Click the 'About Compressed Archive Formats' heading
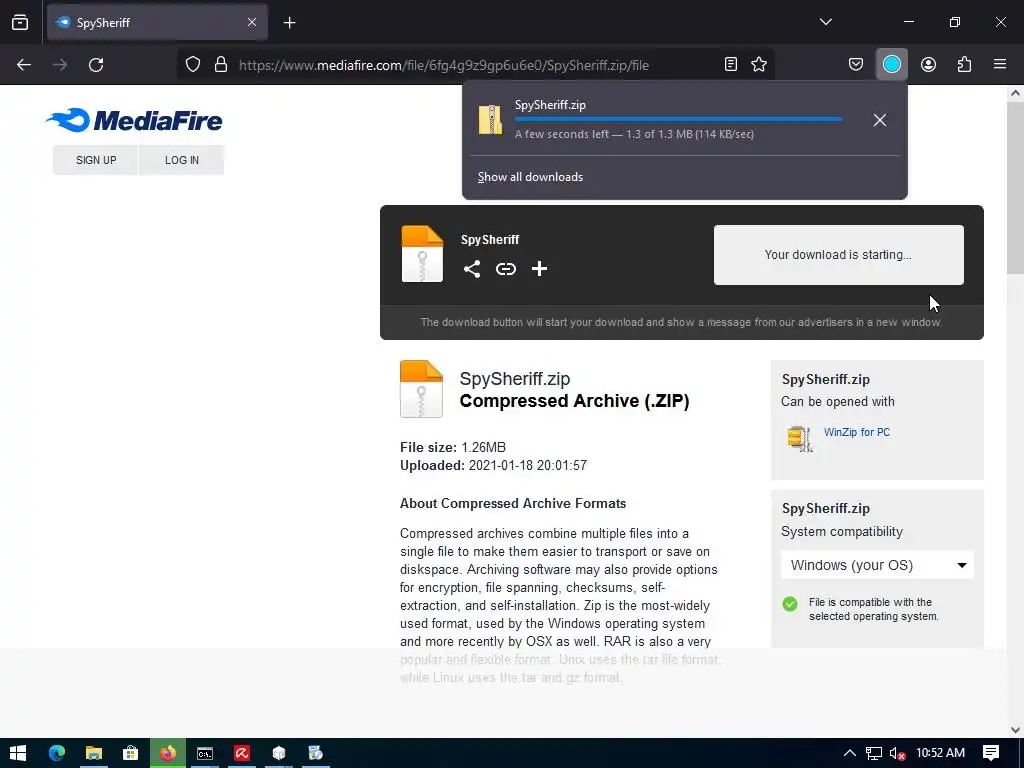The width and height of the screenshot is (1024, 768). pyautogui.click(x=513, y=504)
